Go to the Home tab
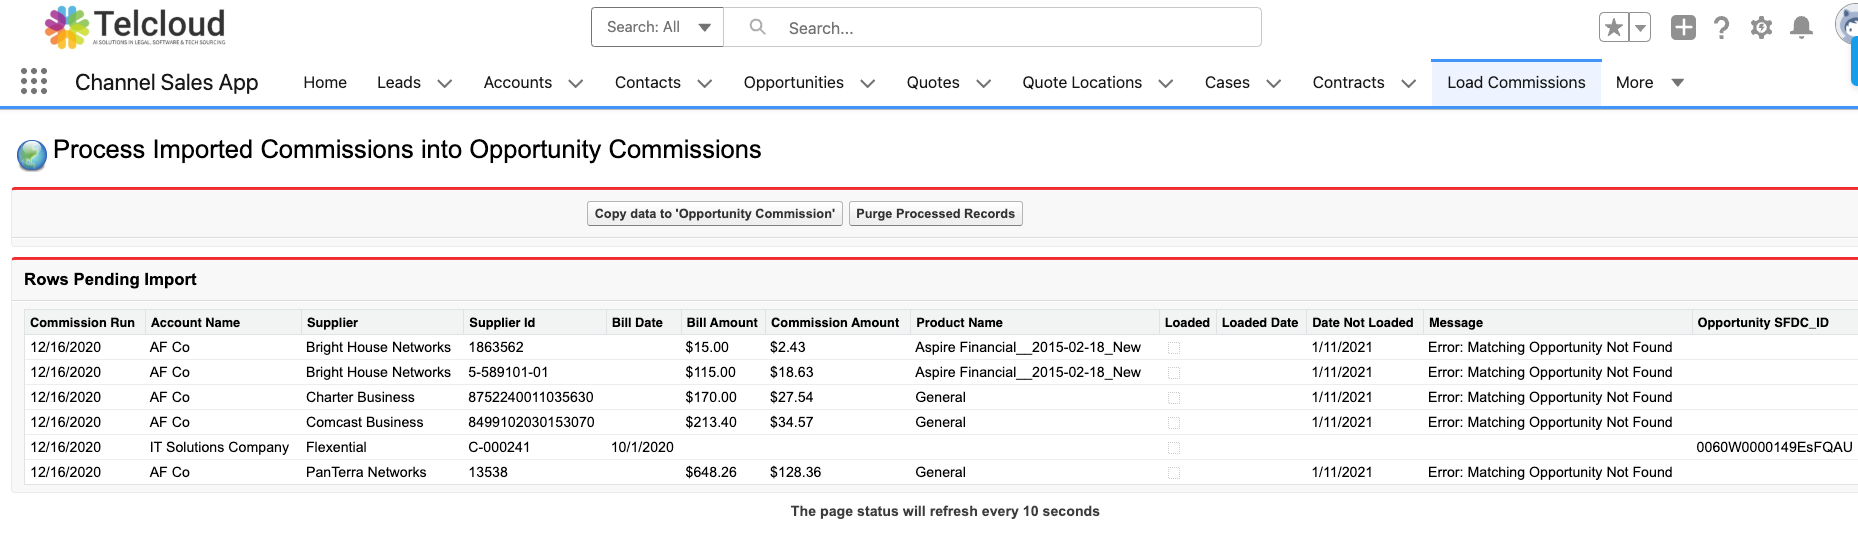 (325, 82)
